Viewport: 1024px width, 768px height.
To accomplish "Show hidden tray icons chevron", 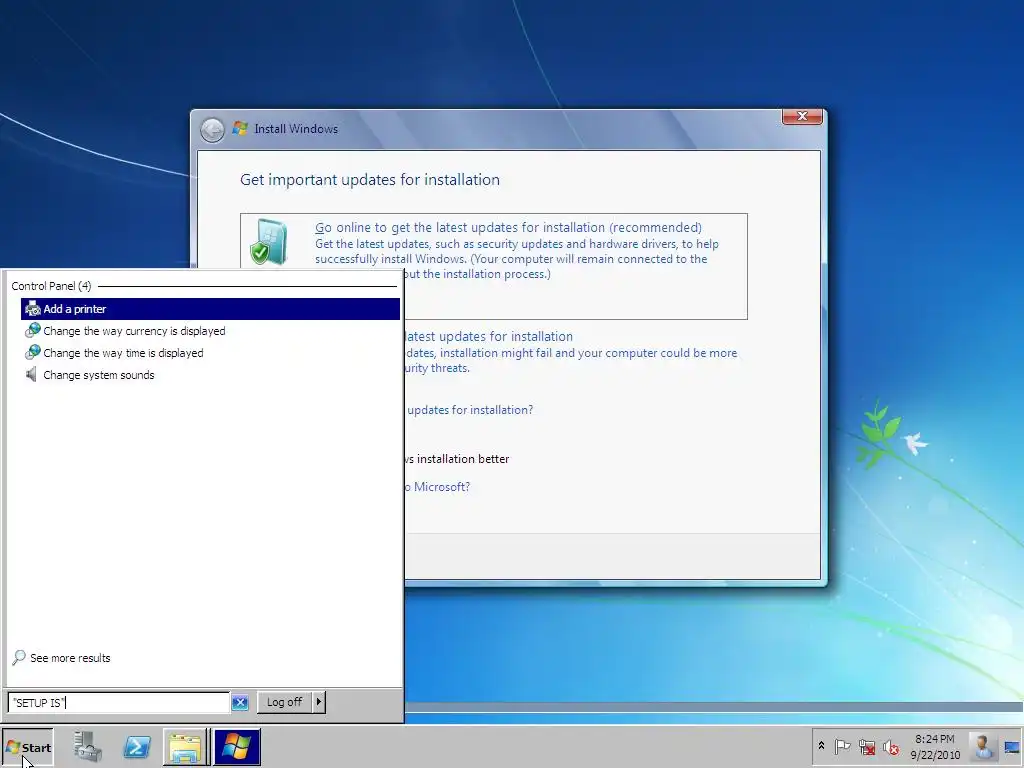I will [821, 746].
